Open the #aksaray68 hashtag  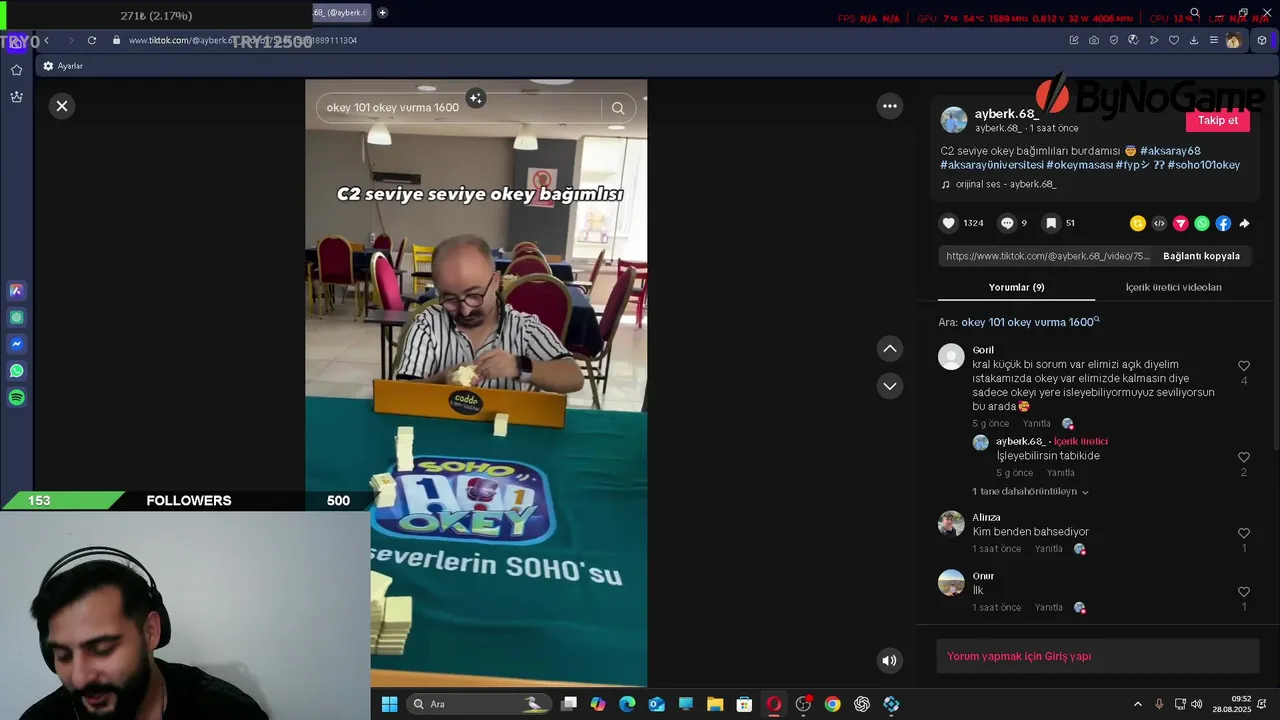click(x=1170, y=151)
